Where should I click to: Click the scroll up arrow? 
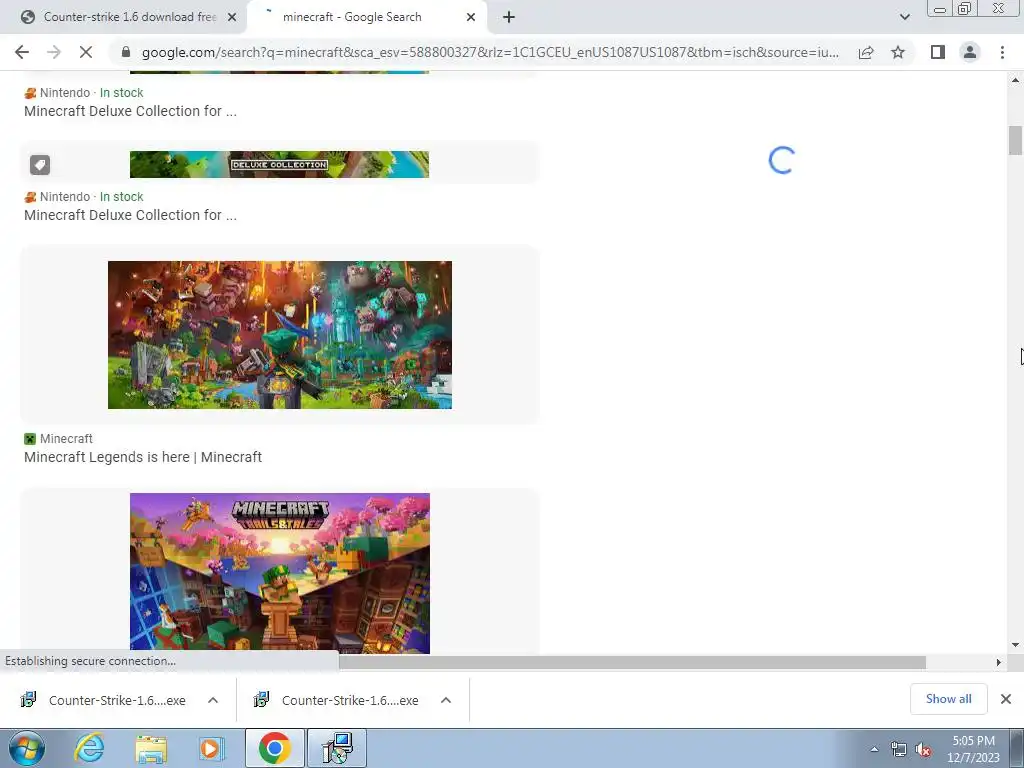tap(1015, 80)
